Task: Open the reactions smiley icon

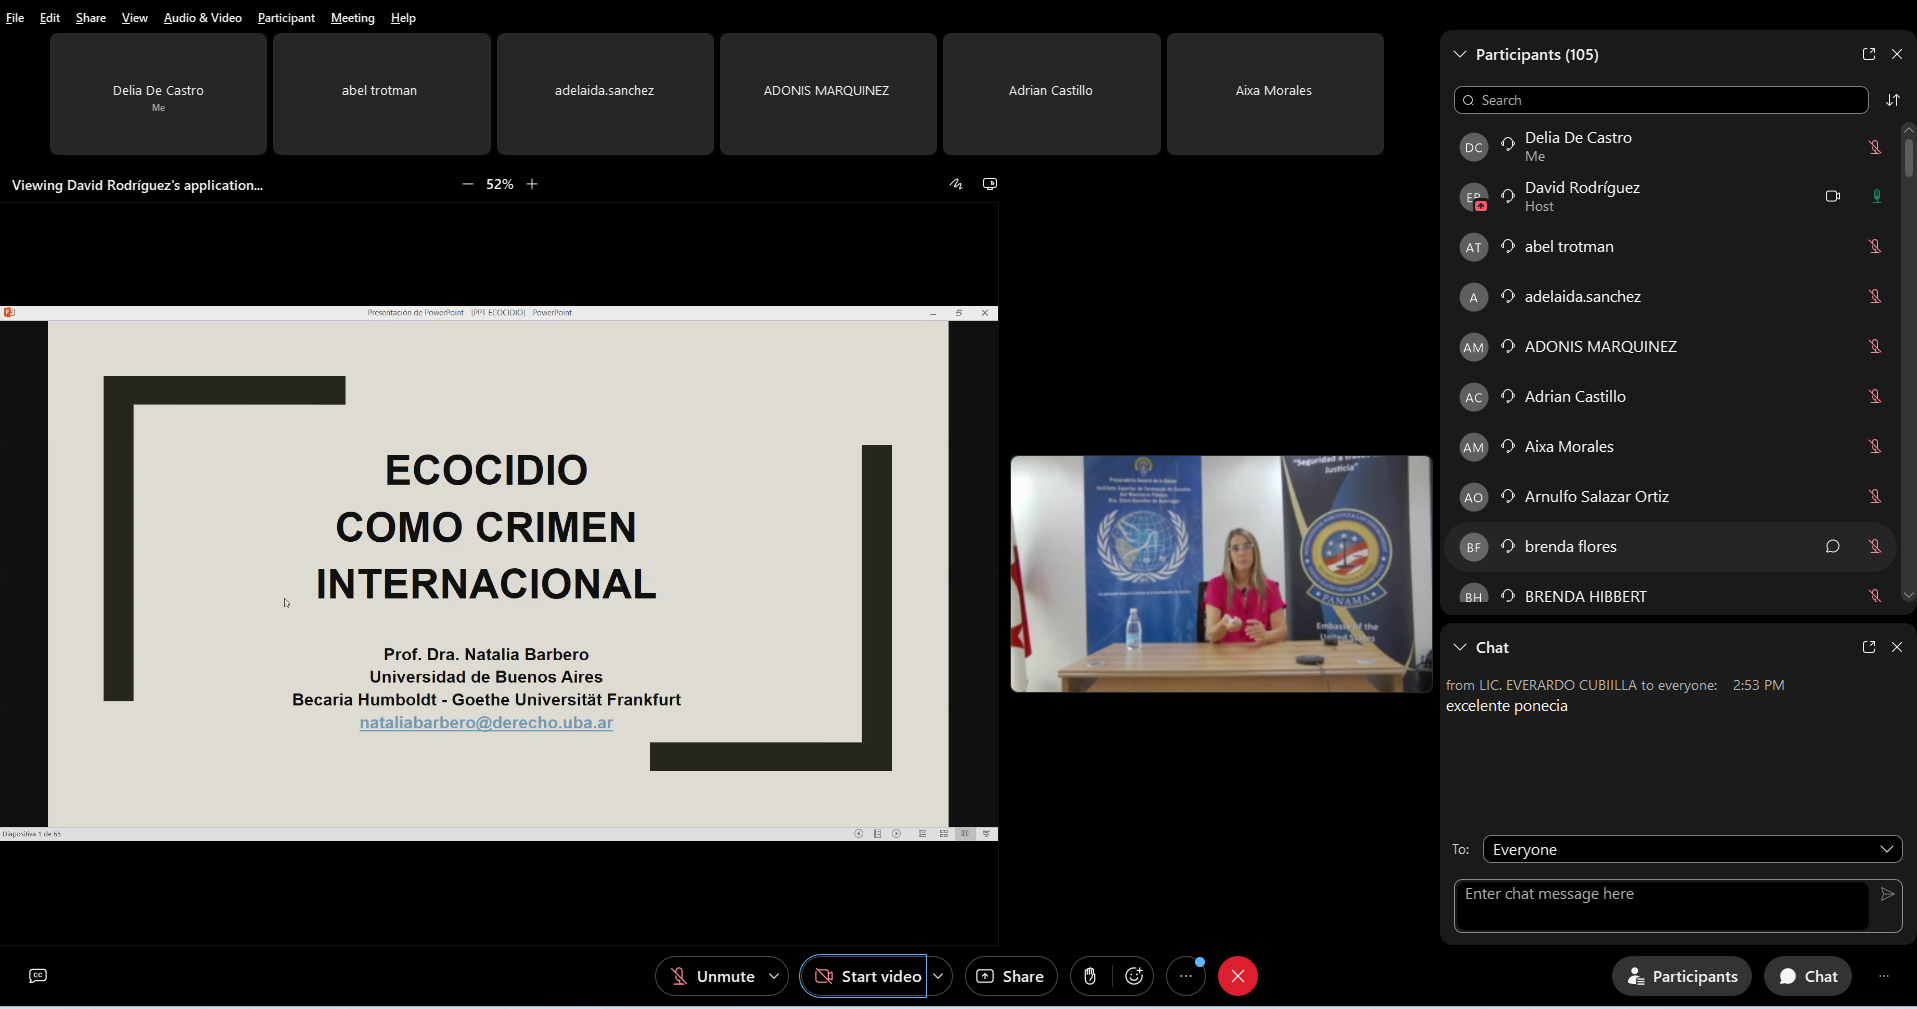Action: tap(1134, 976)
